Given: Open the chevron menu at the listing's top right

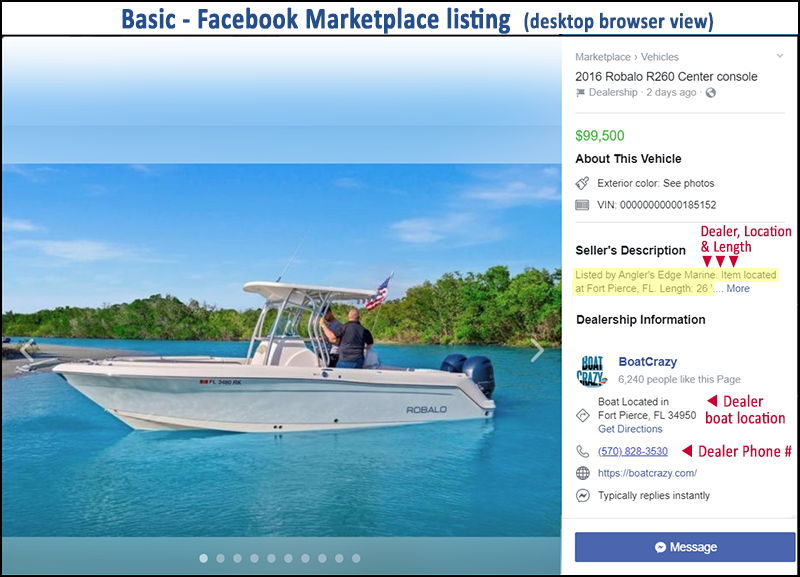Looking at the screenshot, I should (780, 56).
